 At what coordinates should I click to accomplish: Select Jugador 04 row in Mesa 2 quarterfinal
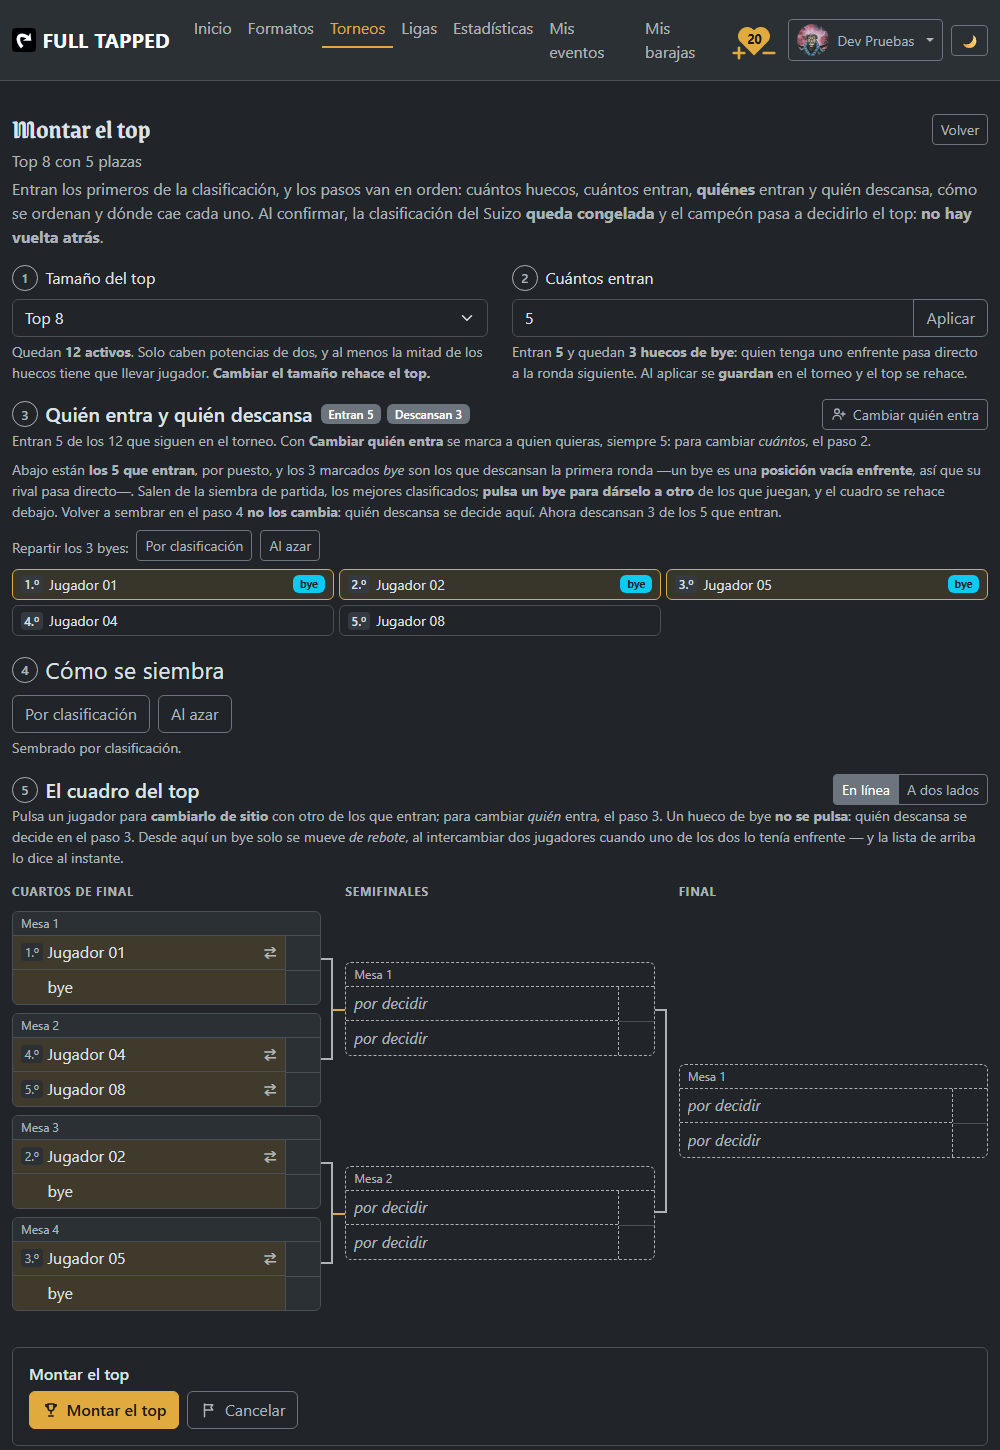[x=149, y=1055]
